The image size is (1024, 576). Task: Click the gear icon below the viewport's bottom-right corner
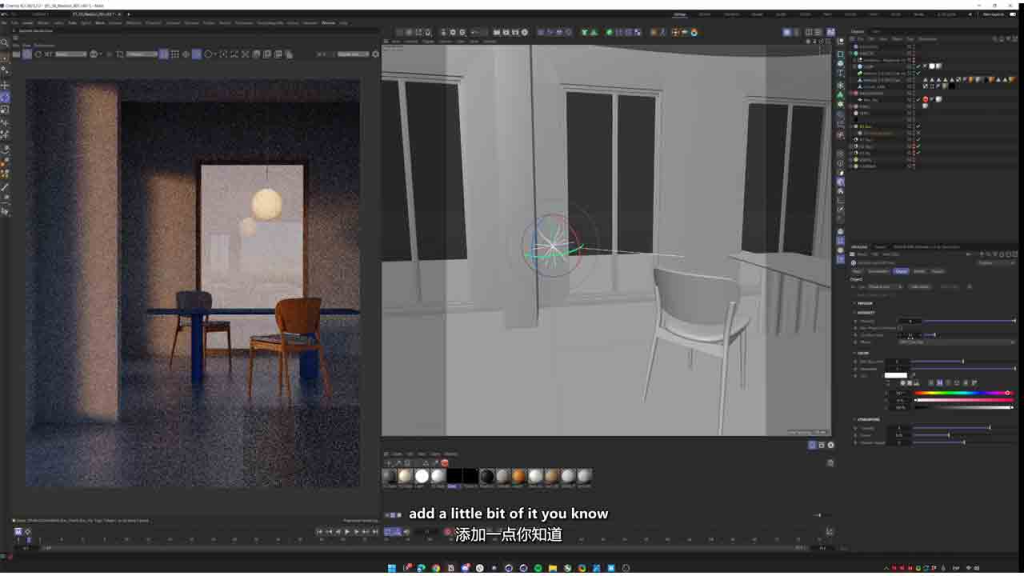[x=831, y=445]
